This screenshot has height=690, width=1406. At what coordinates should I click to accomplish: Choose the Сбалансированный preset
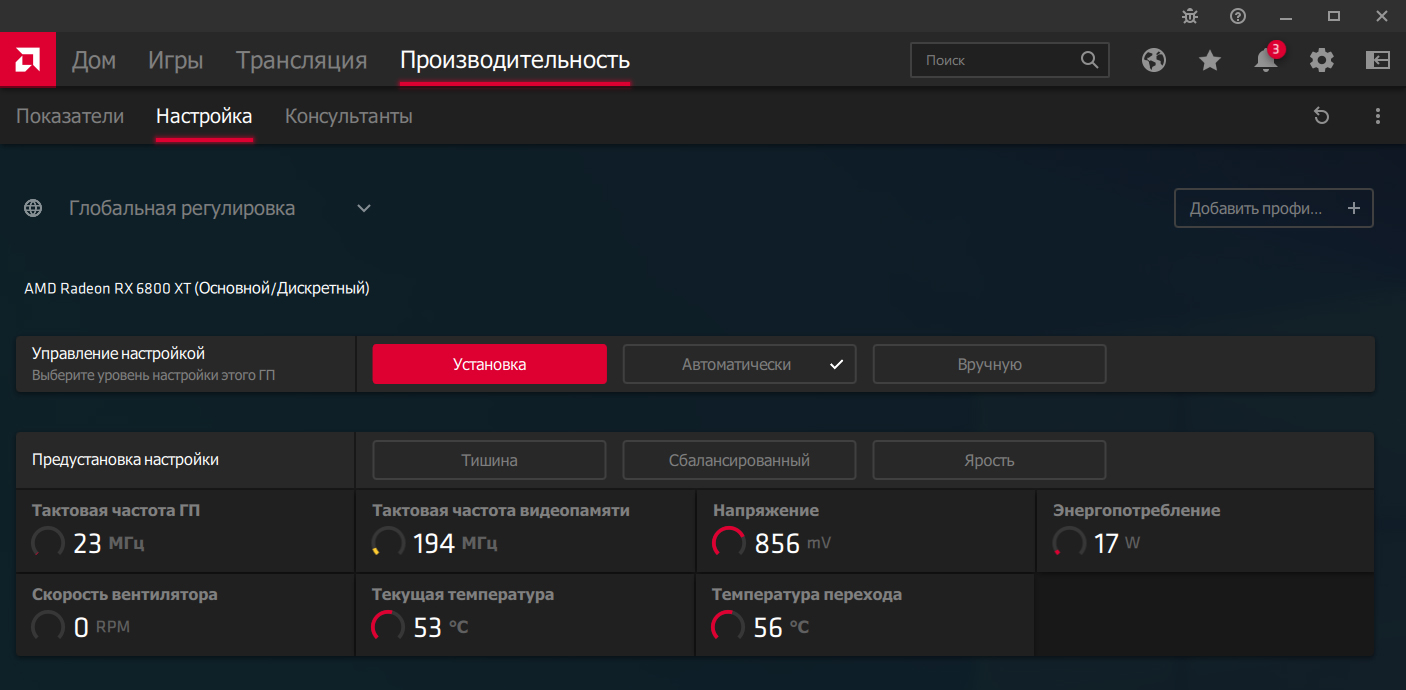[740, 460]
